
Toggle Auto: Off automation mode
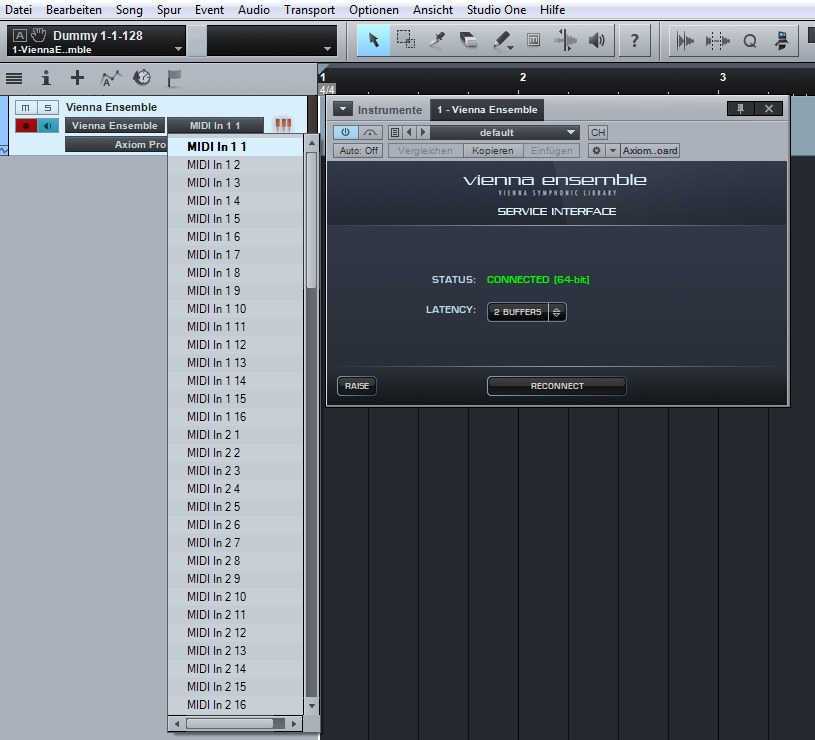pyautogui.click(x=358, y=151)
